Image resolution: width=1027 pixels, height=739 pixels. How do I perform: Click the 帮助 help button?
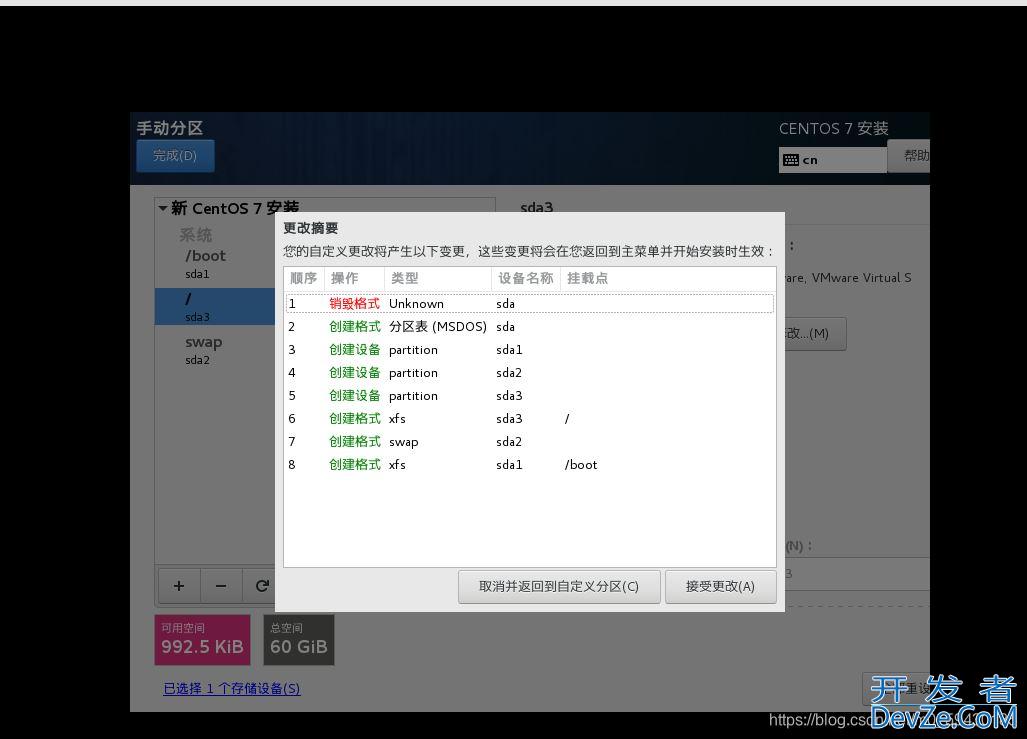pos(908,156)
